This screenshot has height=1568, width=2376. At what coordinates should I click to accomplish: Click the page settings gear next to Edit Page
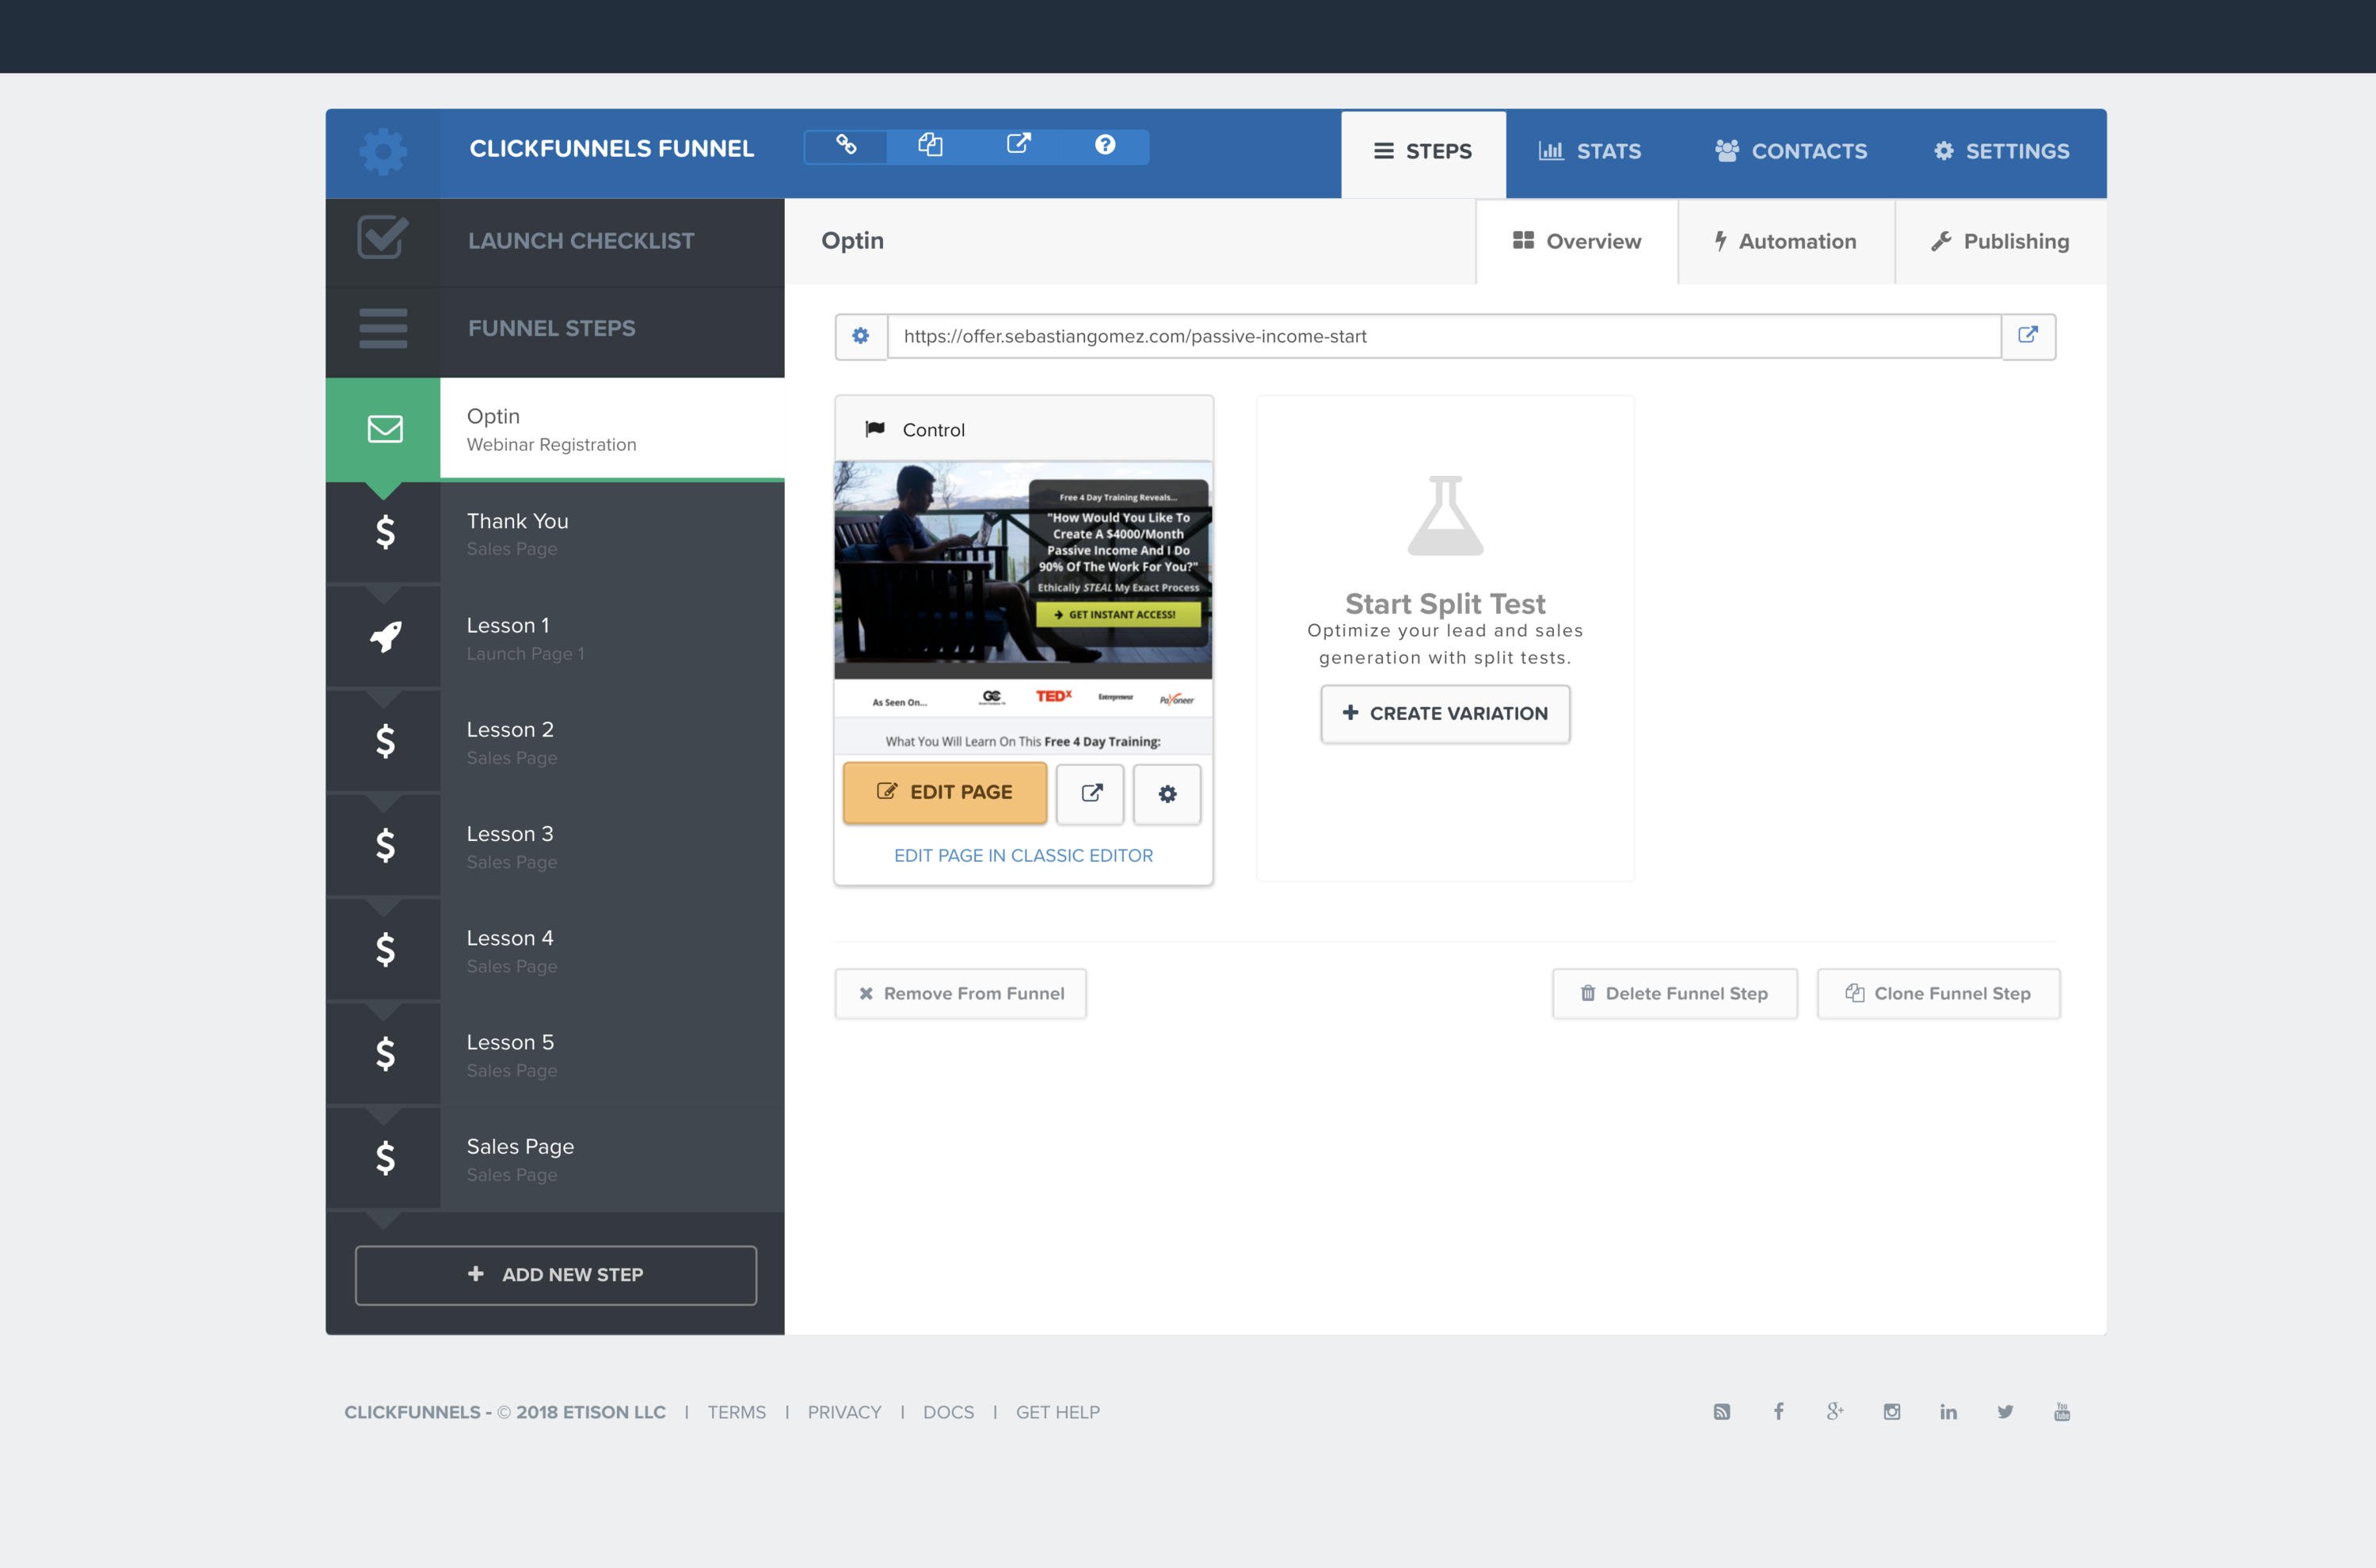1167,794
